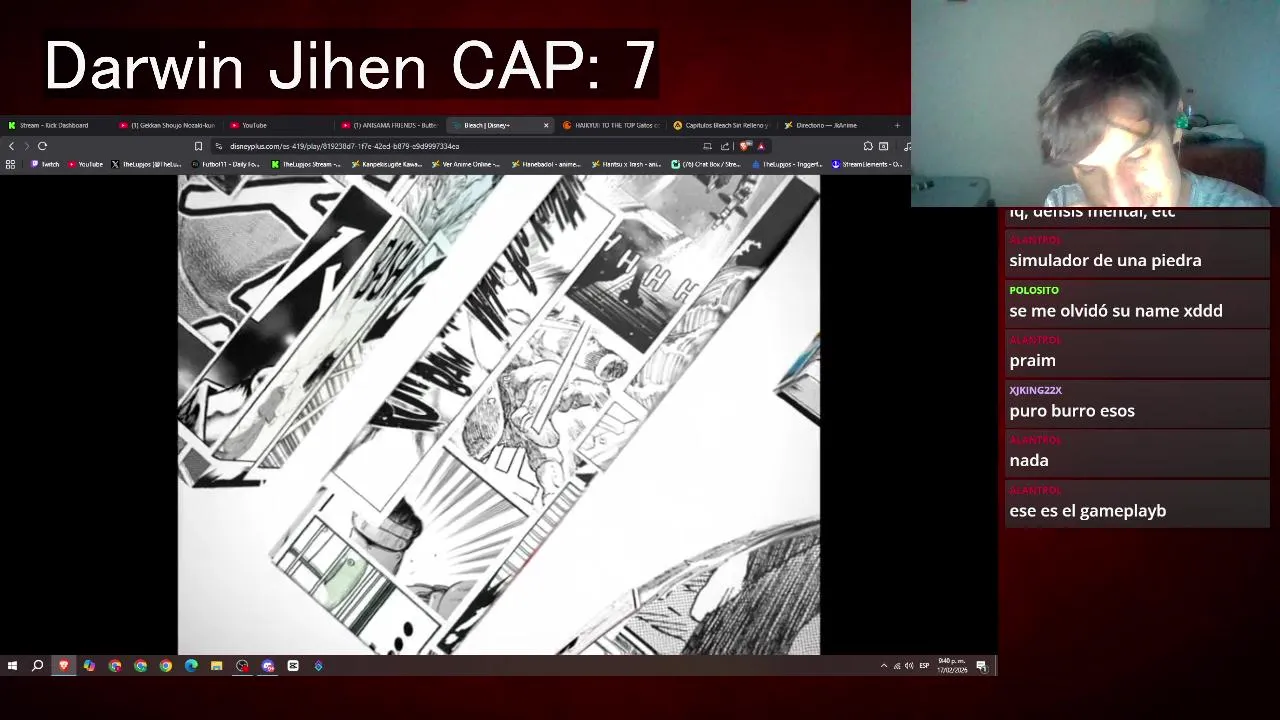The height and width of the screenshot is (720, 1280).
Task: Open the Windows notification center
Action: point(982,666)
